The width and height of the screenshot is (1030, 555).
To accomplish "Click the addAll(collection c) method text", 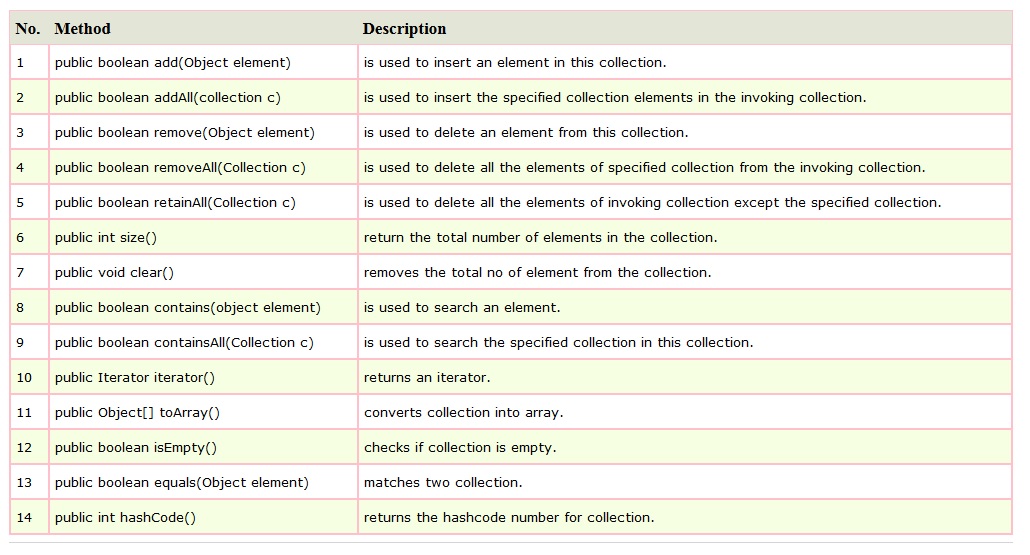I will pyautogui.click(x=167, y=98).
